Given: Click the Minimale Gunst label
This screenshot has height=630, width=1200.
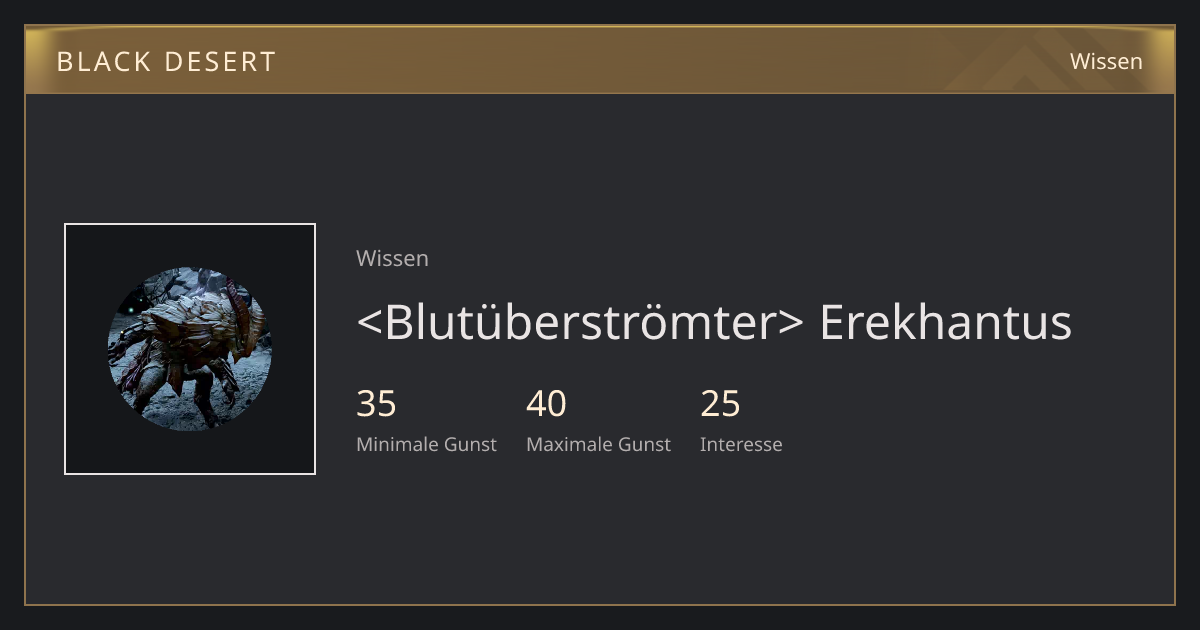Looking at the screenshot, I should pos(426,444).
